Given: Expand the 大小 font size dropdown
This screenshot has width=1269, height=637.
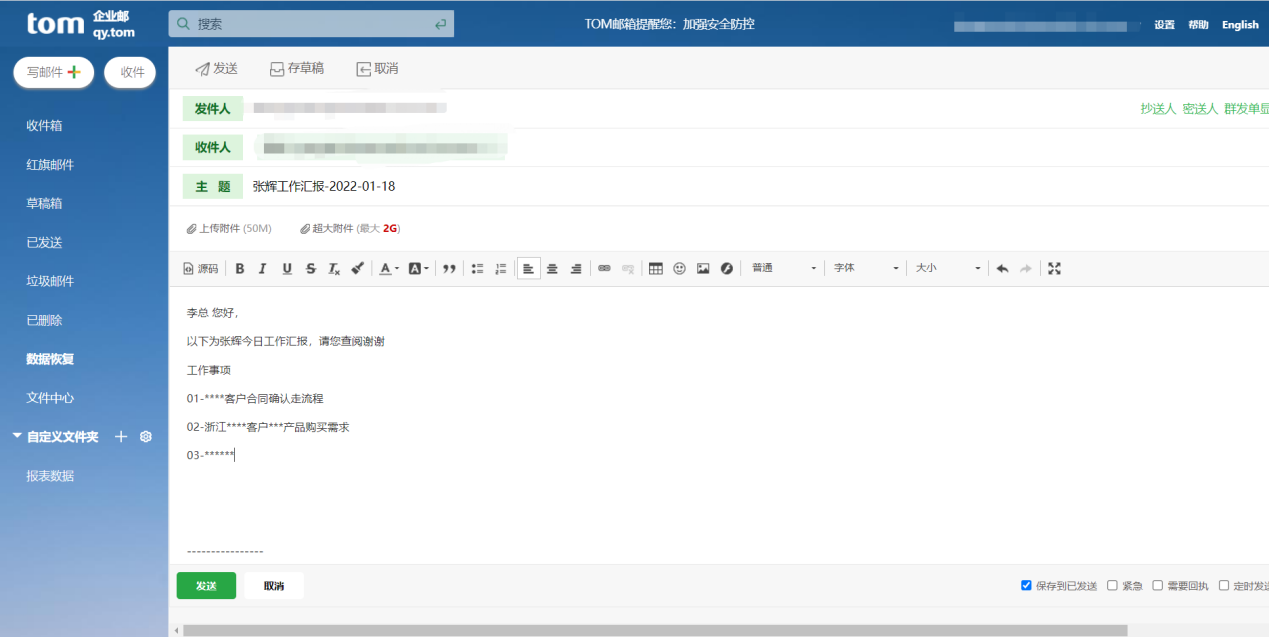Looking at the screenshot, I should pyautogui.click(x=948, y=268).
